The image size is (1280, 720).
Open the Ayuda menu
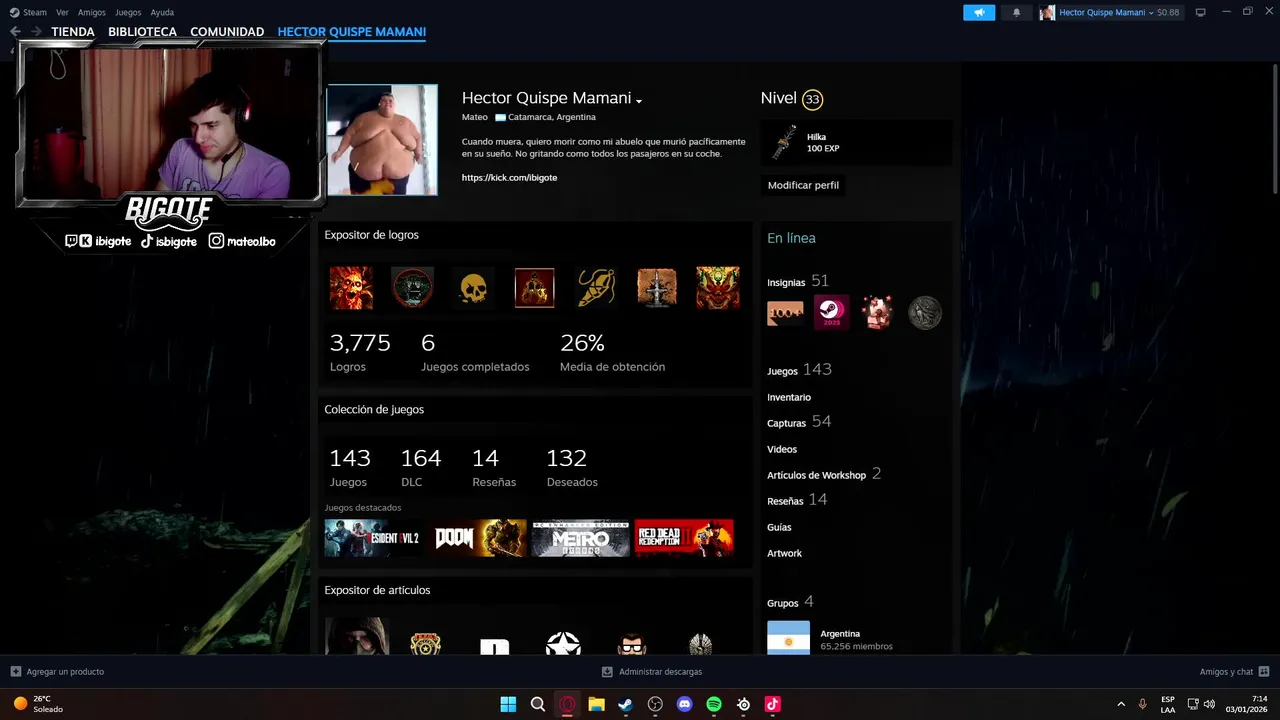tap(162, 13)
